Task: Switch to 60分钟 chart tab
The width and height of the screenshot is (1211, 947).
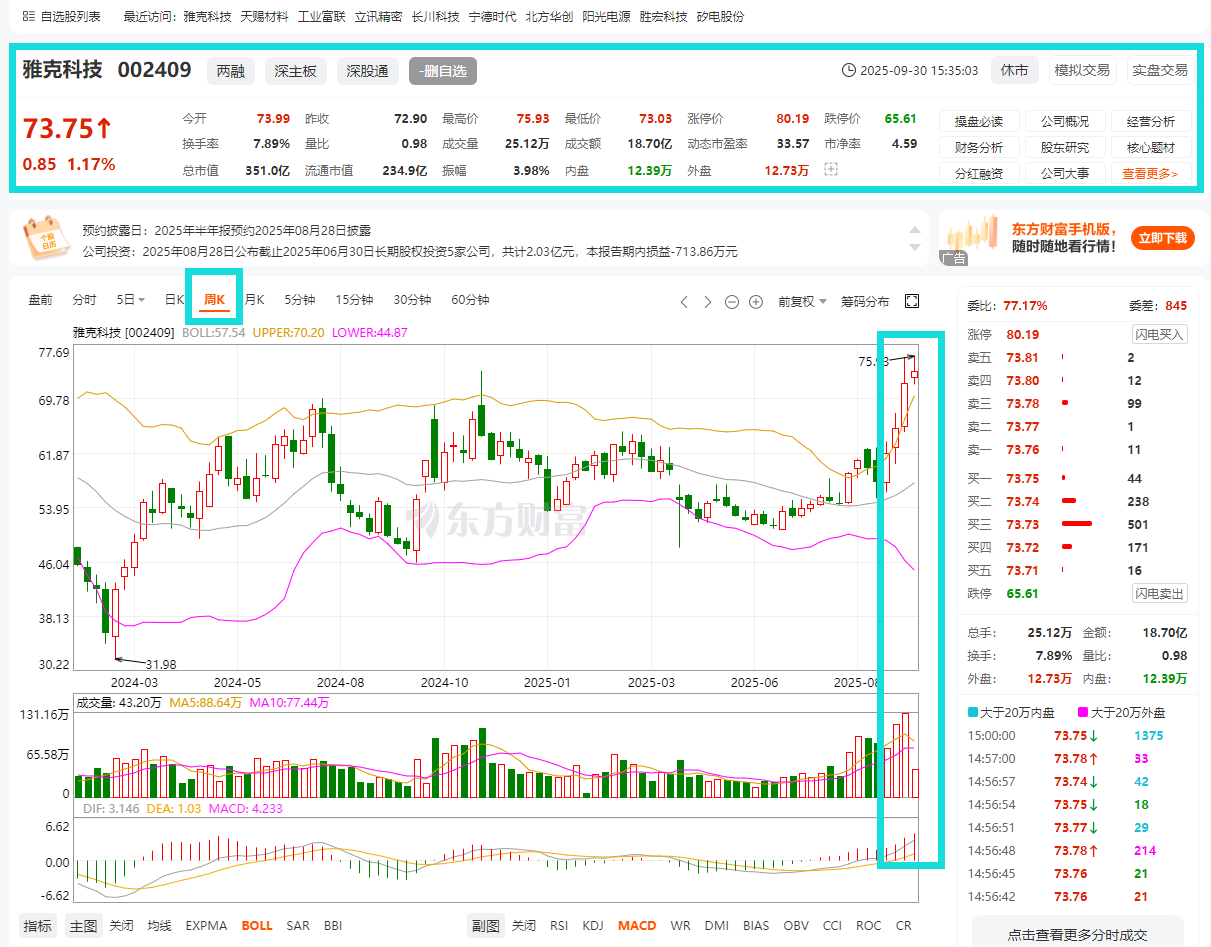Action: [x=470, y=300]
